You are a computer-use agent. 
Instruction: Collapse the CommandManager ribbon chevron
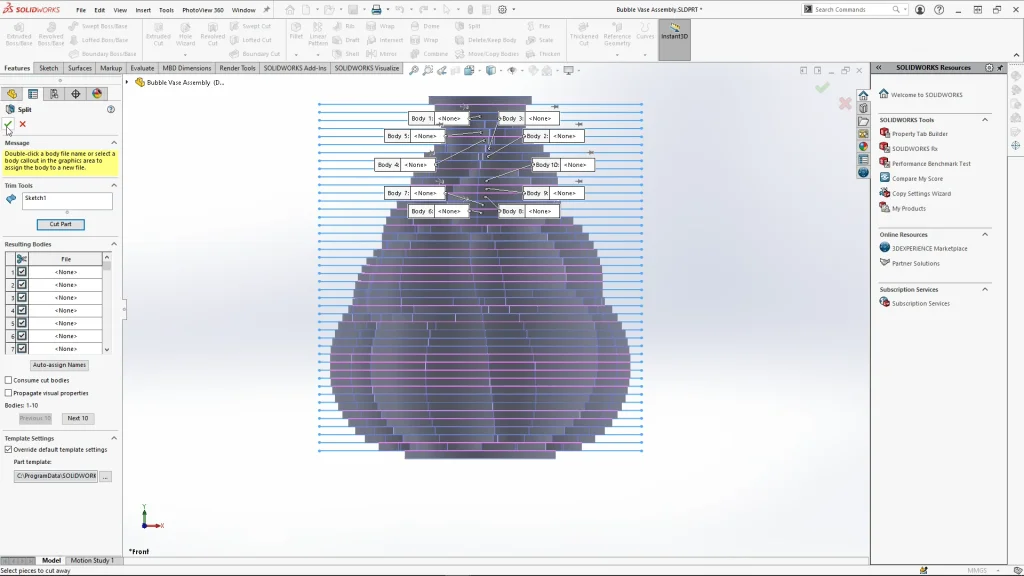coord(1016,56)
